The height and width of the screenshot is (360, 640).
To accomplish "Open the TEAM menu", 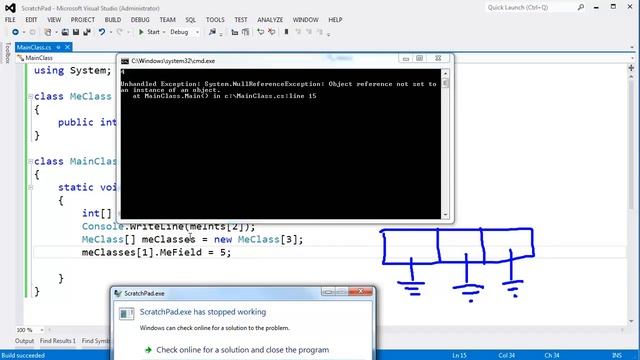I will [167, 20].
